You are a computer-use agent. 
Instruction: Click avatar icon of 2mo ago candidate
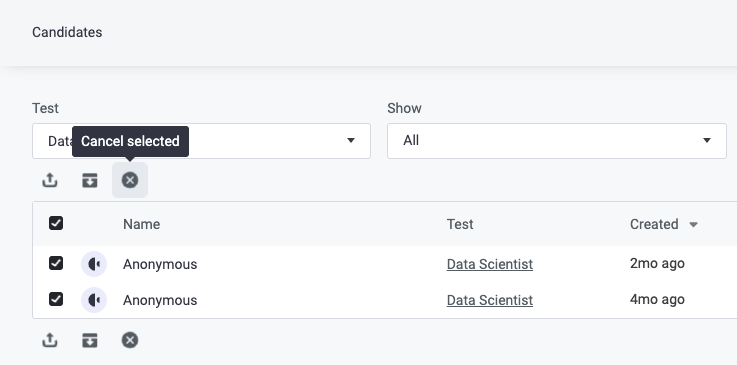coord(94,264)
